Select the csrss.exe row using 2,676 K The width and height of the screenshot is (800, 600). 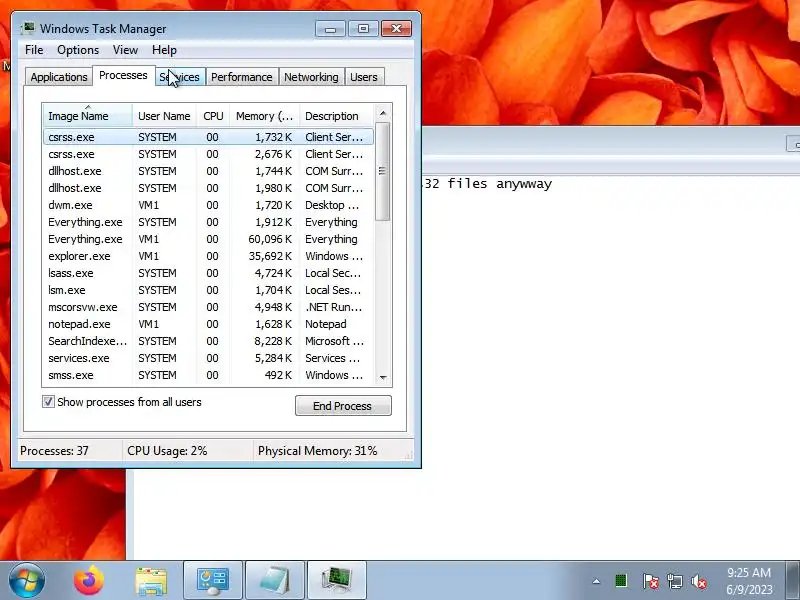(x=208, y=154)
